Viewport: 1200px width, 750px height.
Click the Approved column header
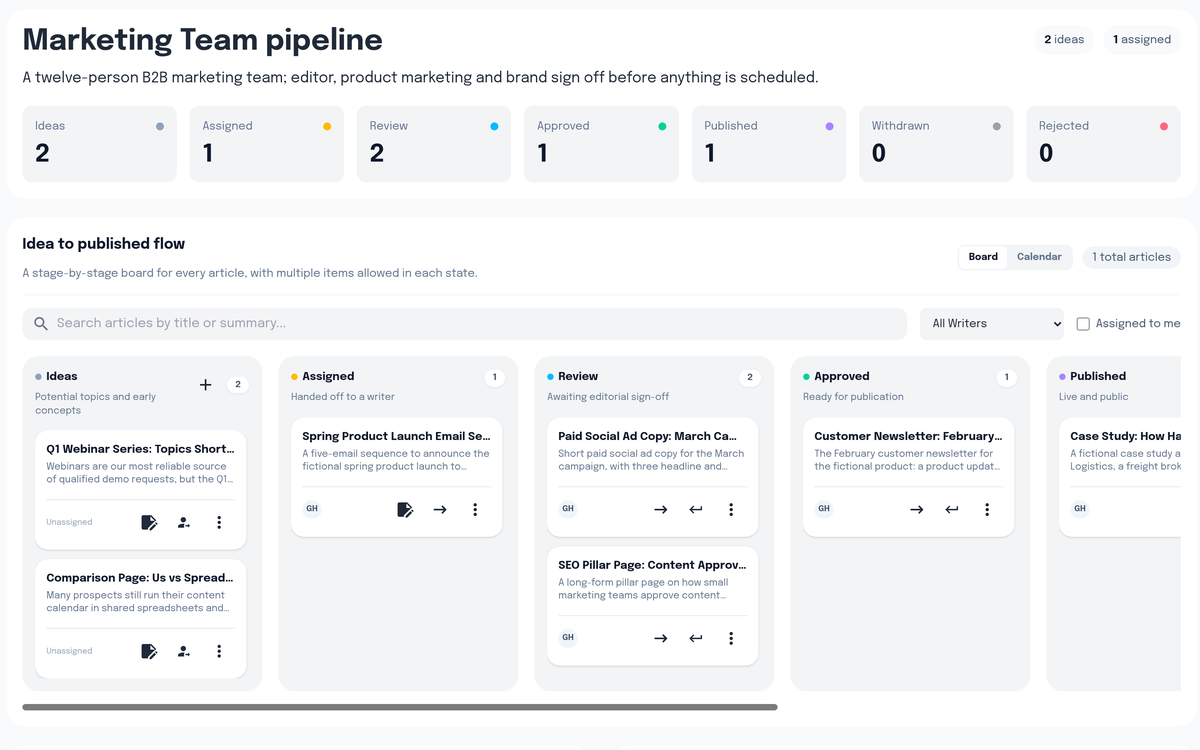pos(842,377)
